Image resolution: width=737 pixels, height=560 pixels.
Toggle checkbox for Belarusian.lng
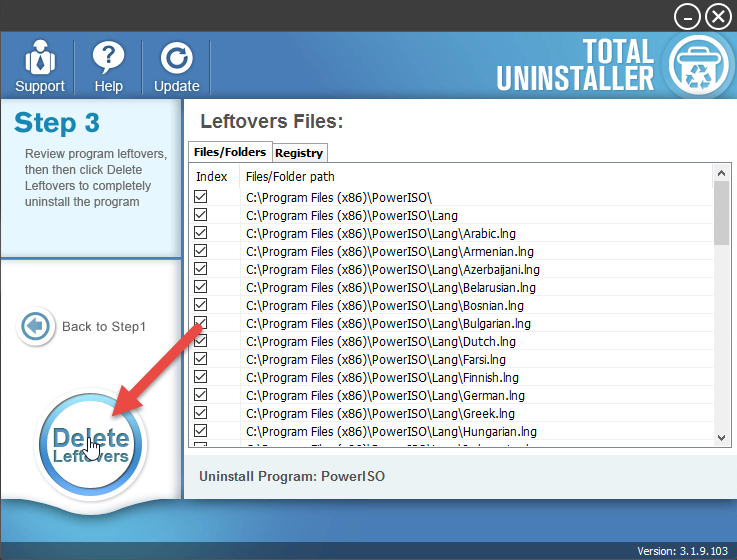[x=201, y=286]
